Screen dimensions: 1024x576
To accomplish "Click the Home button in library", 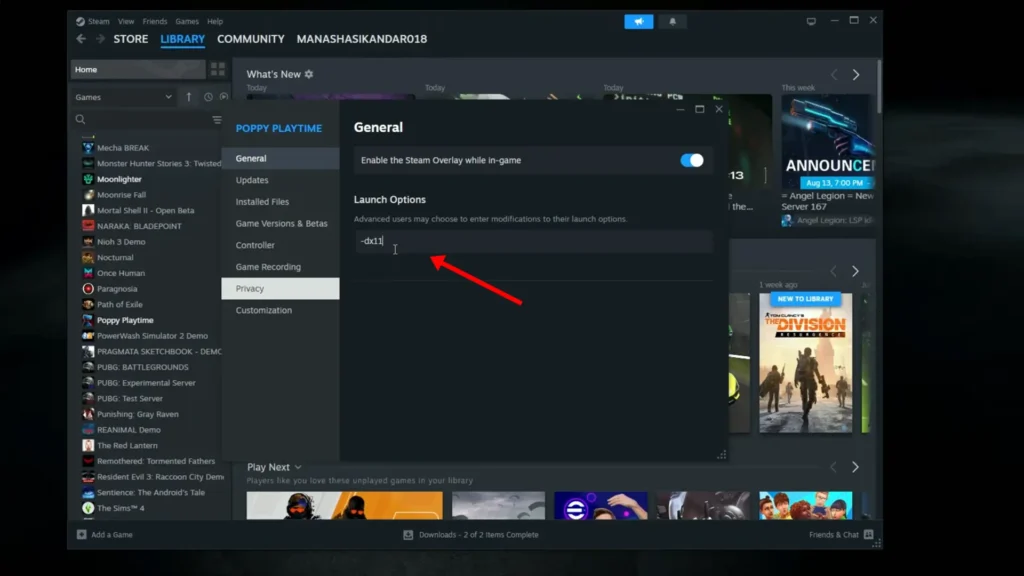I will 138,69.
